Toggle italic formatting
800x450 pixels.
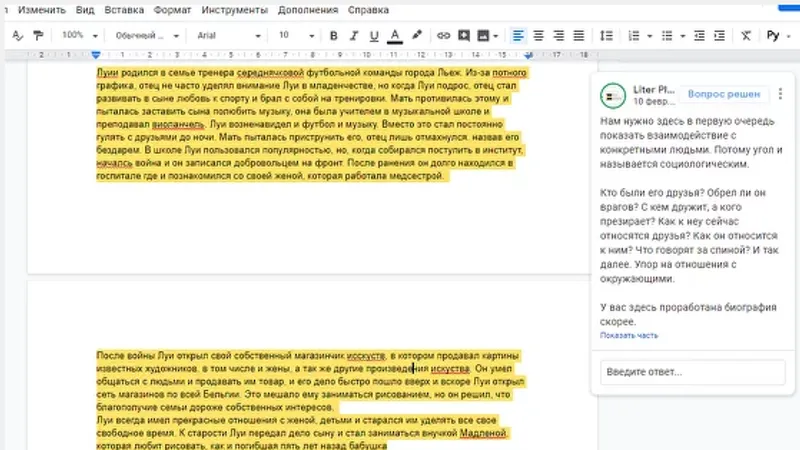tap(354, 36)
